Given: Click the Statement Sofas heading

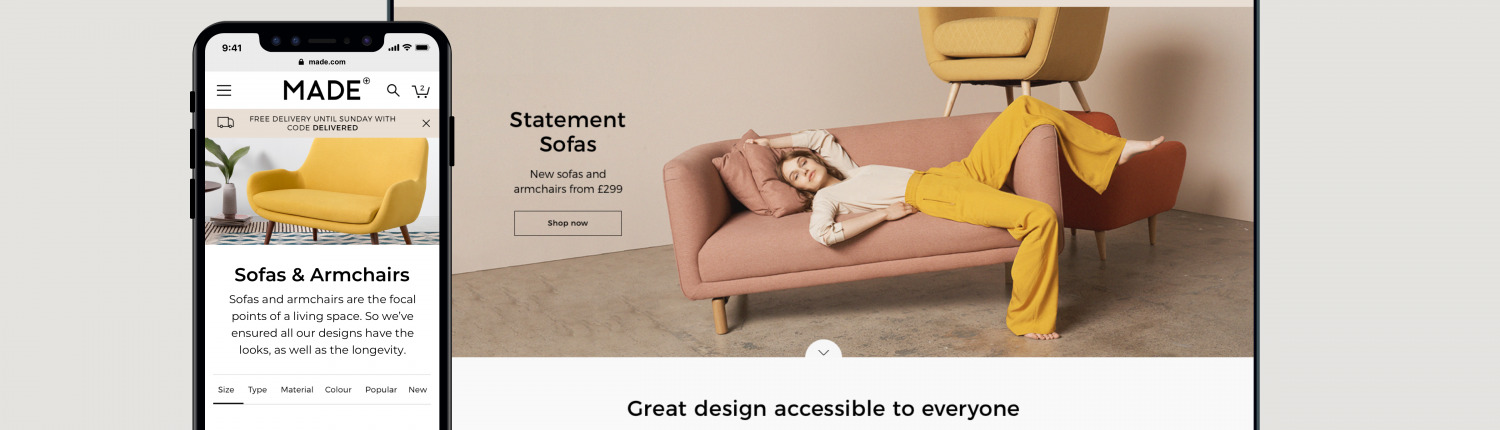Looking at the screenshot, I should point(568,132).
